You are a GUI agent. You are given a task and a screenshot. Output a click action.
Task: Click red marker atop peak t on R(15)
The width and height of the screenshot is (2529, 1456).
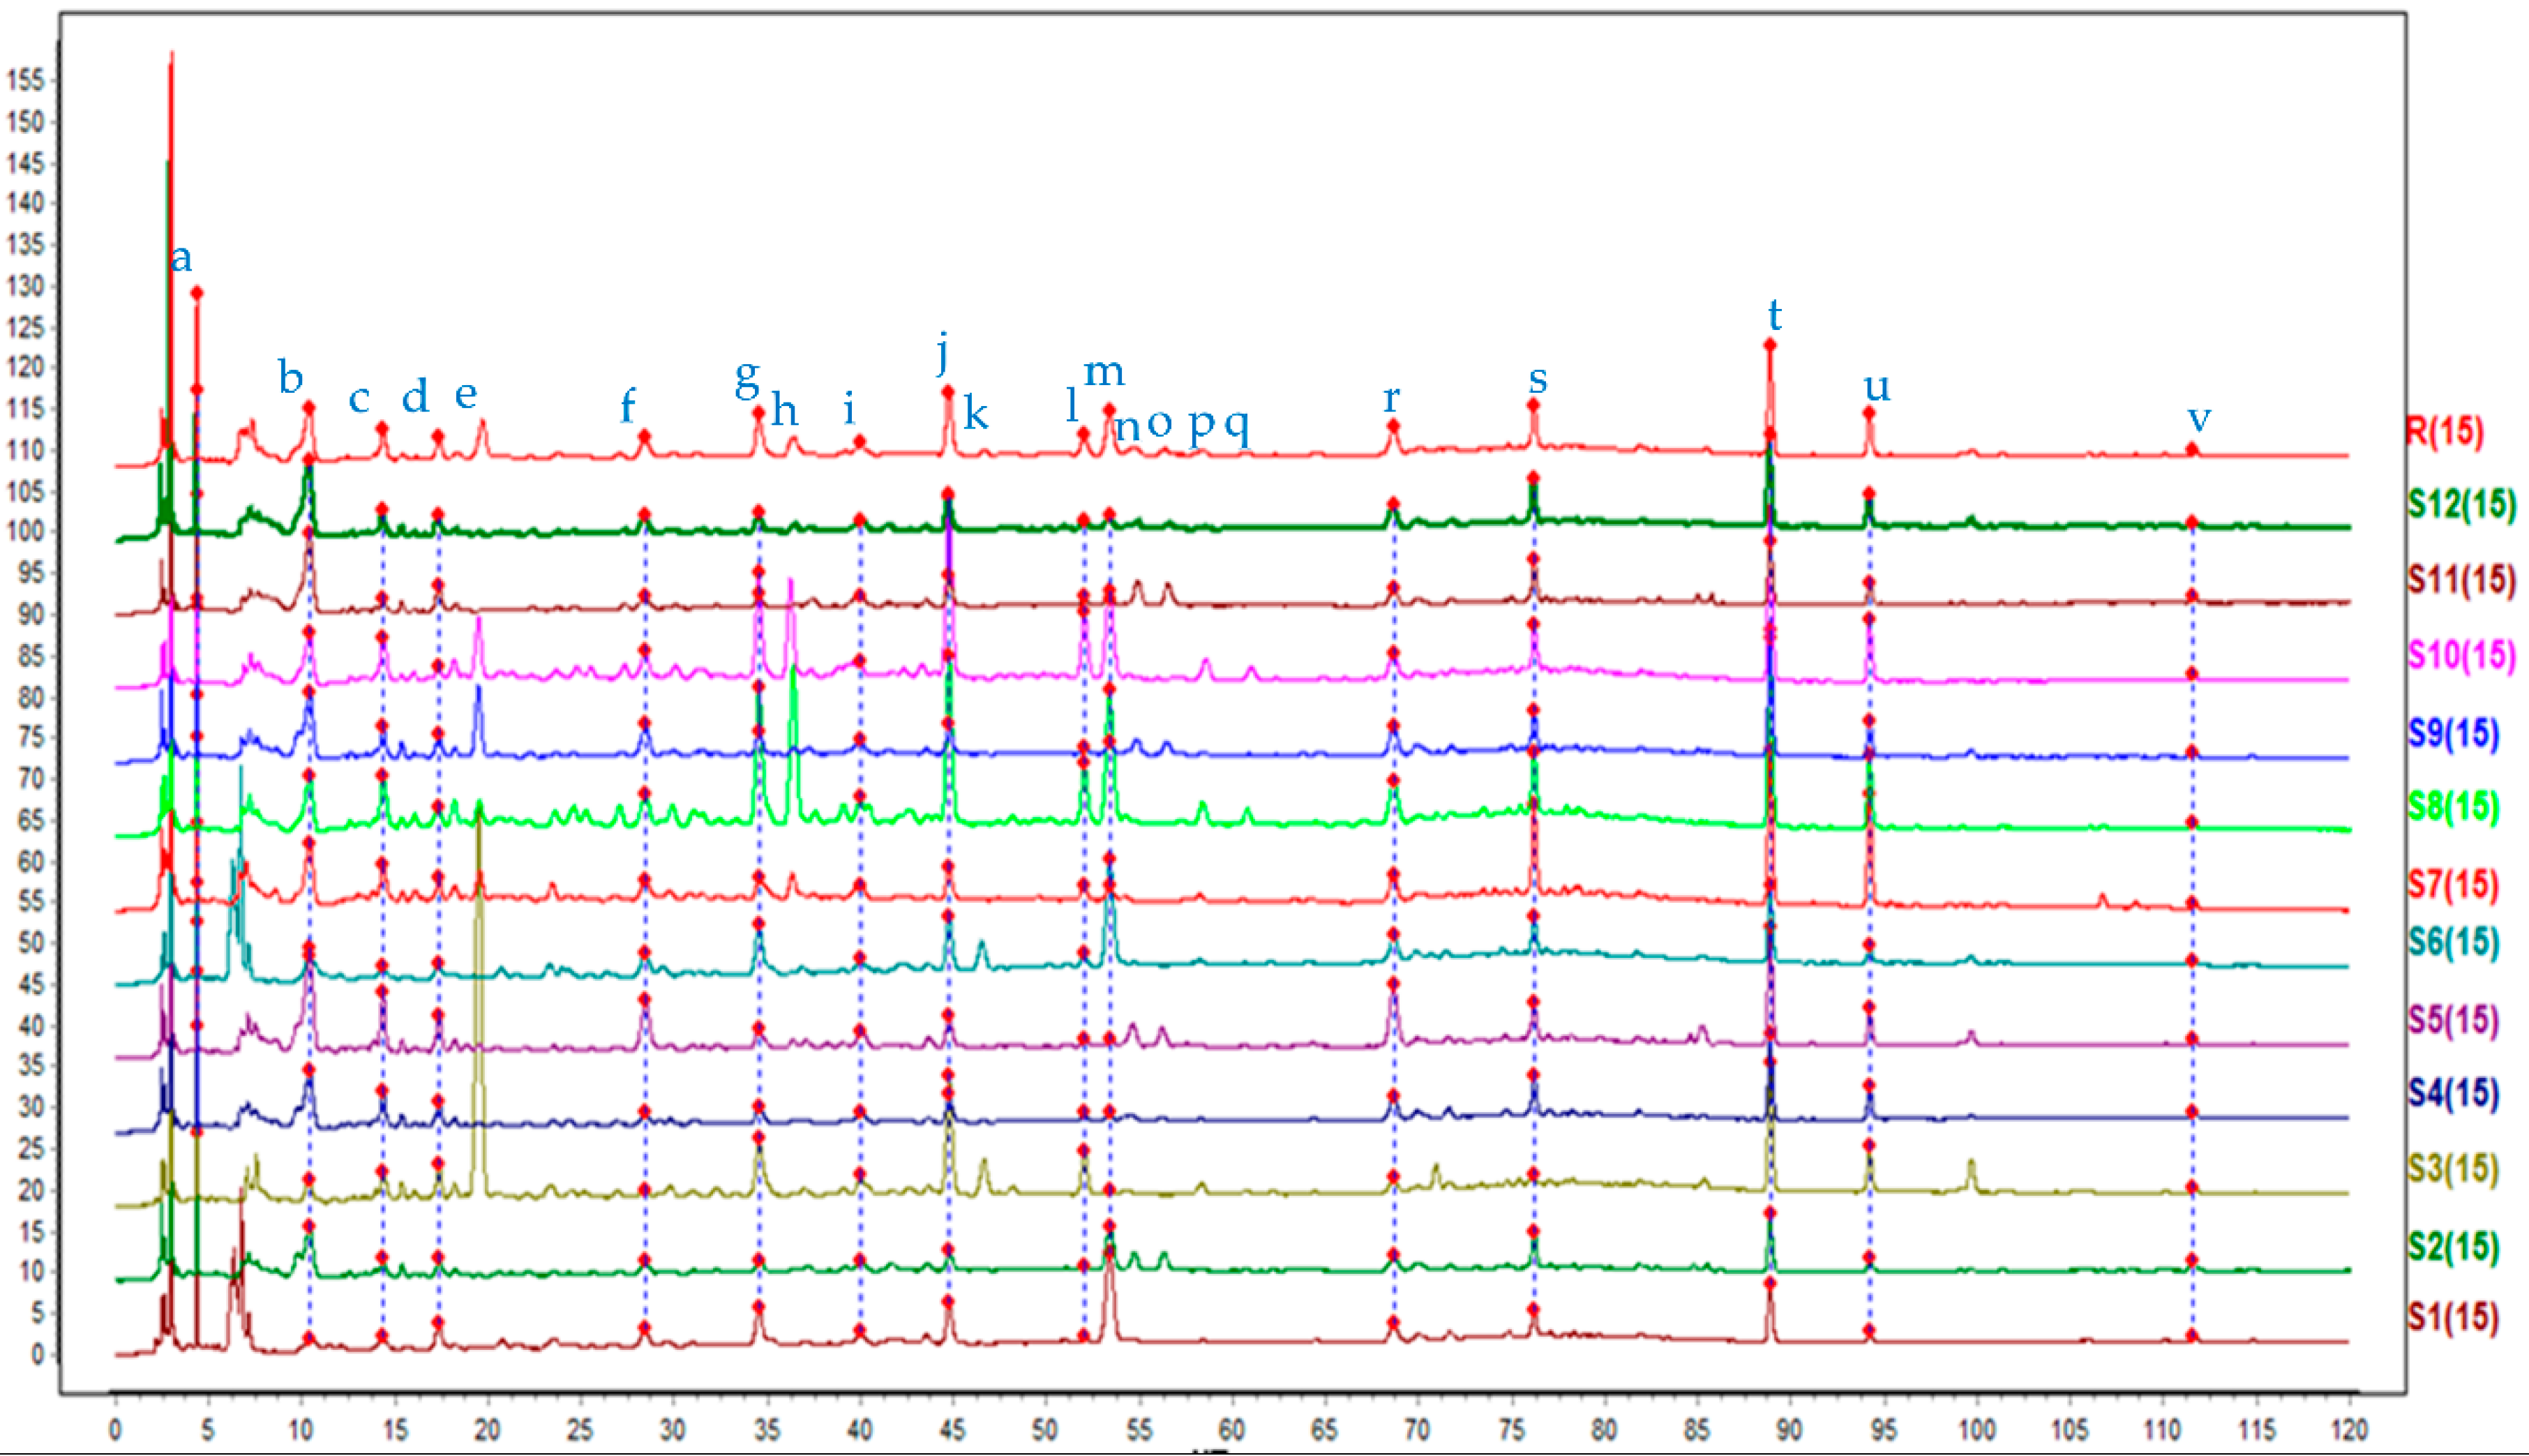1770,345
